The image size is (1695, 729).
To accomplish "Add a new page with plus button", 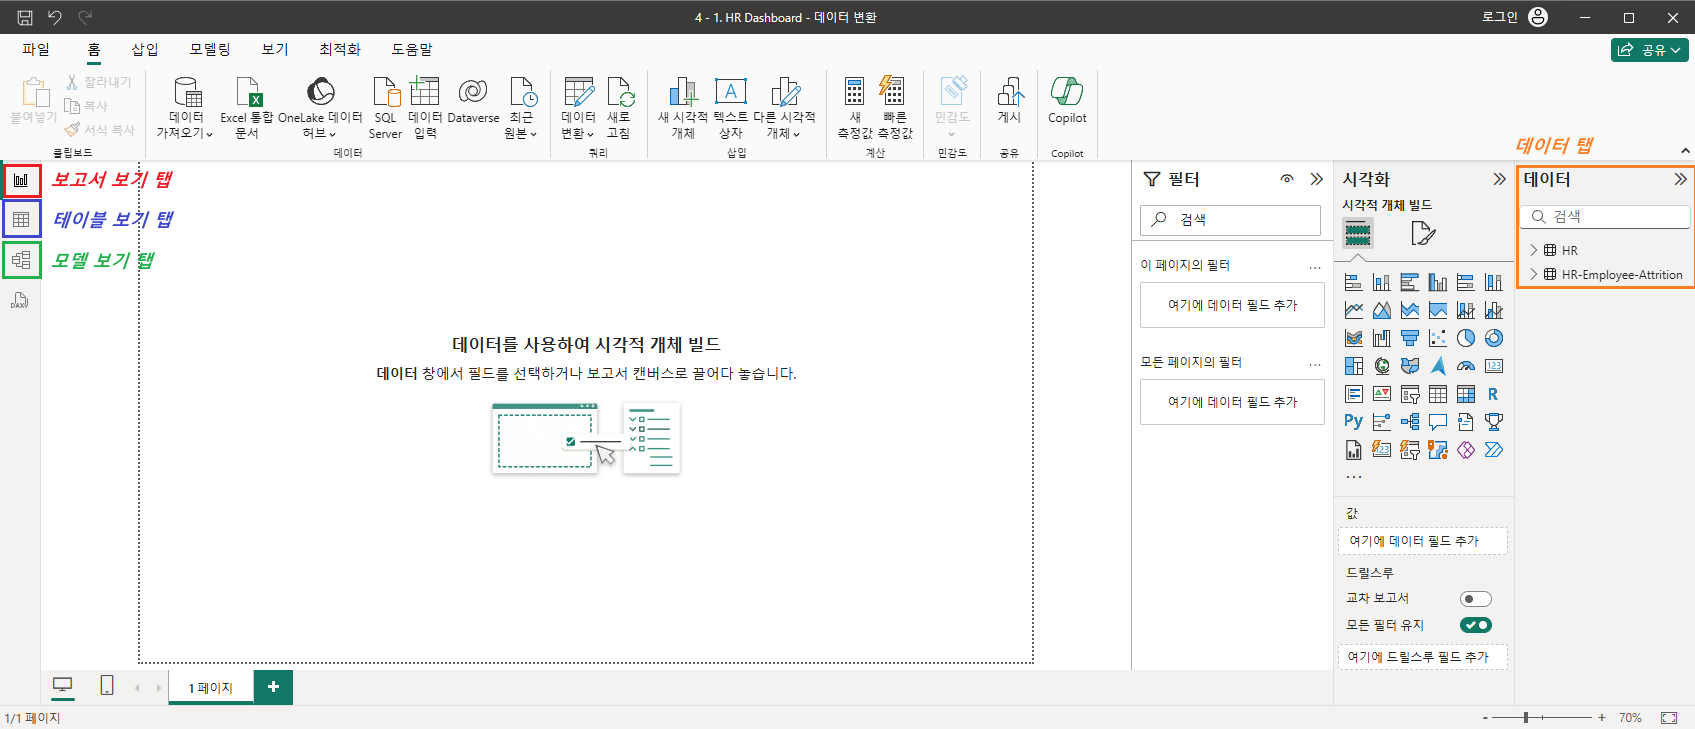I will point(273,687).
